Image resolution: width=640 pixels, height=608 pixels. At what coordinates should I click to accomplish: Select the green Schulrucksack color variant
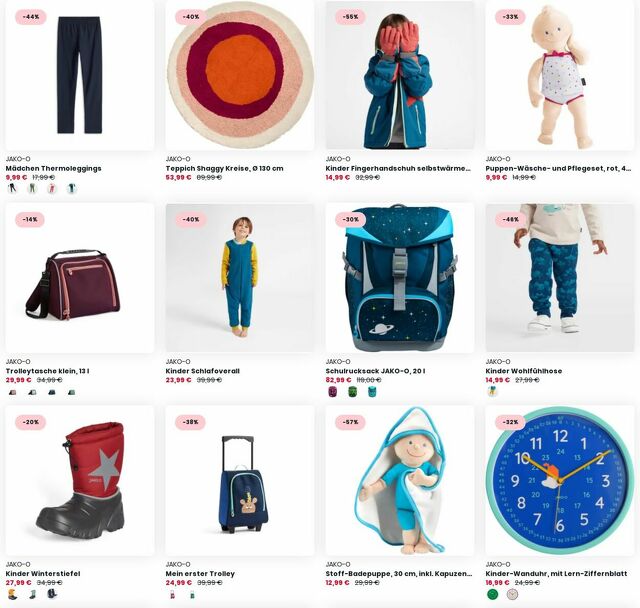tap(352, 392)
